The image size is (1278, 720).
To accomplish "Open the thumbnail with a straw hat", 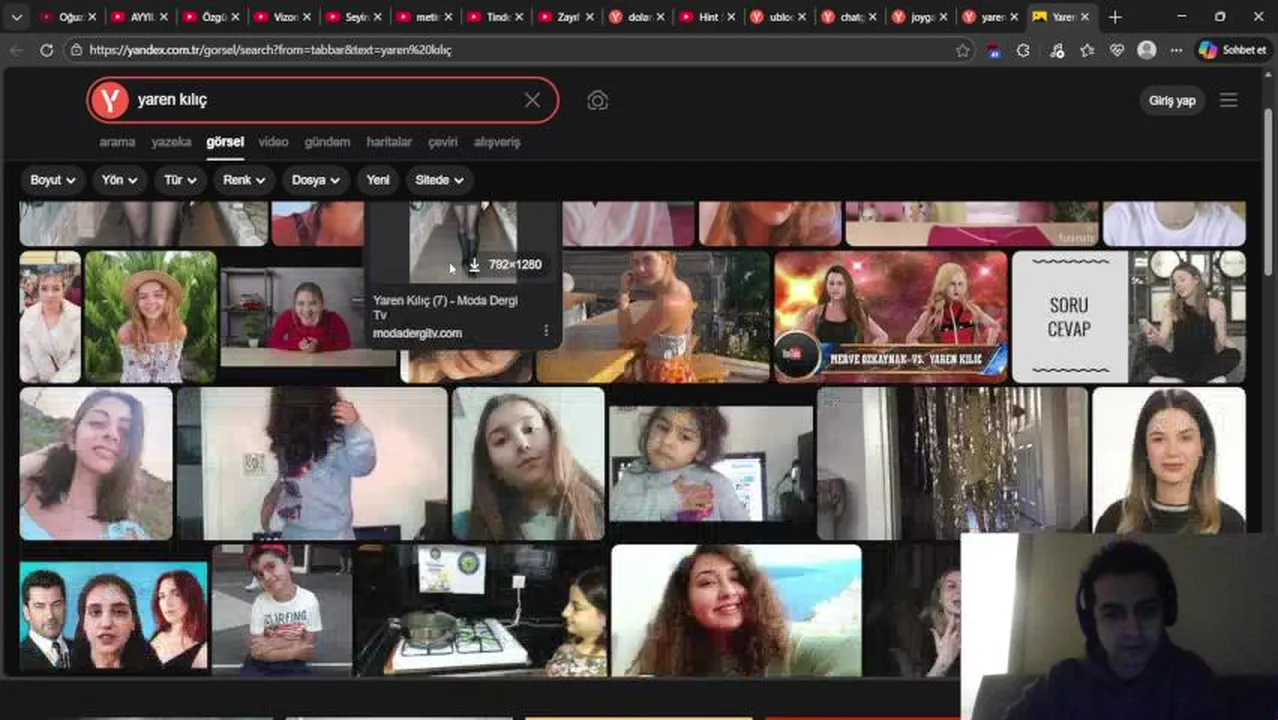I will click(x=151, y=317).
